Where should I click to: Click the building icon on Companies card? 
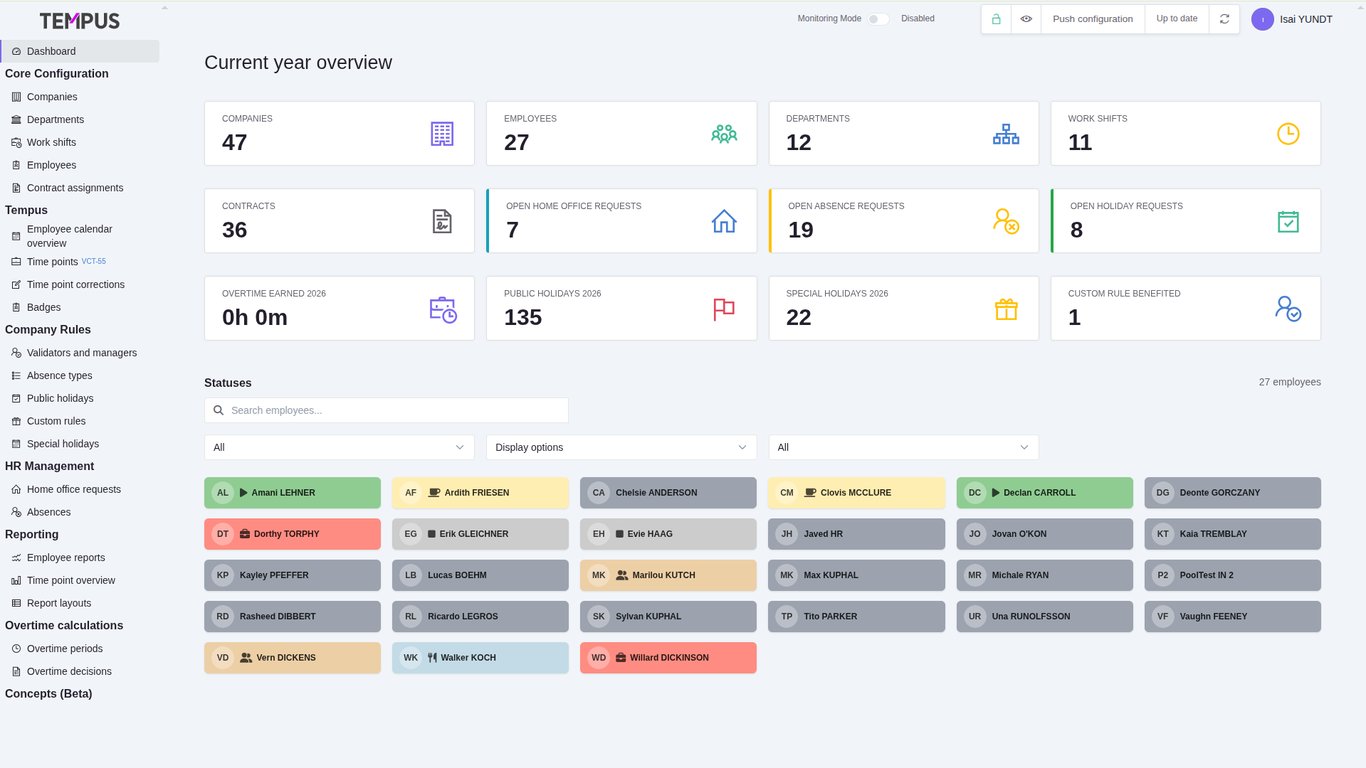pyautogui.click(x=442, y=133)
